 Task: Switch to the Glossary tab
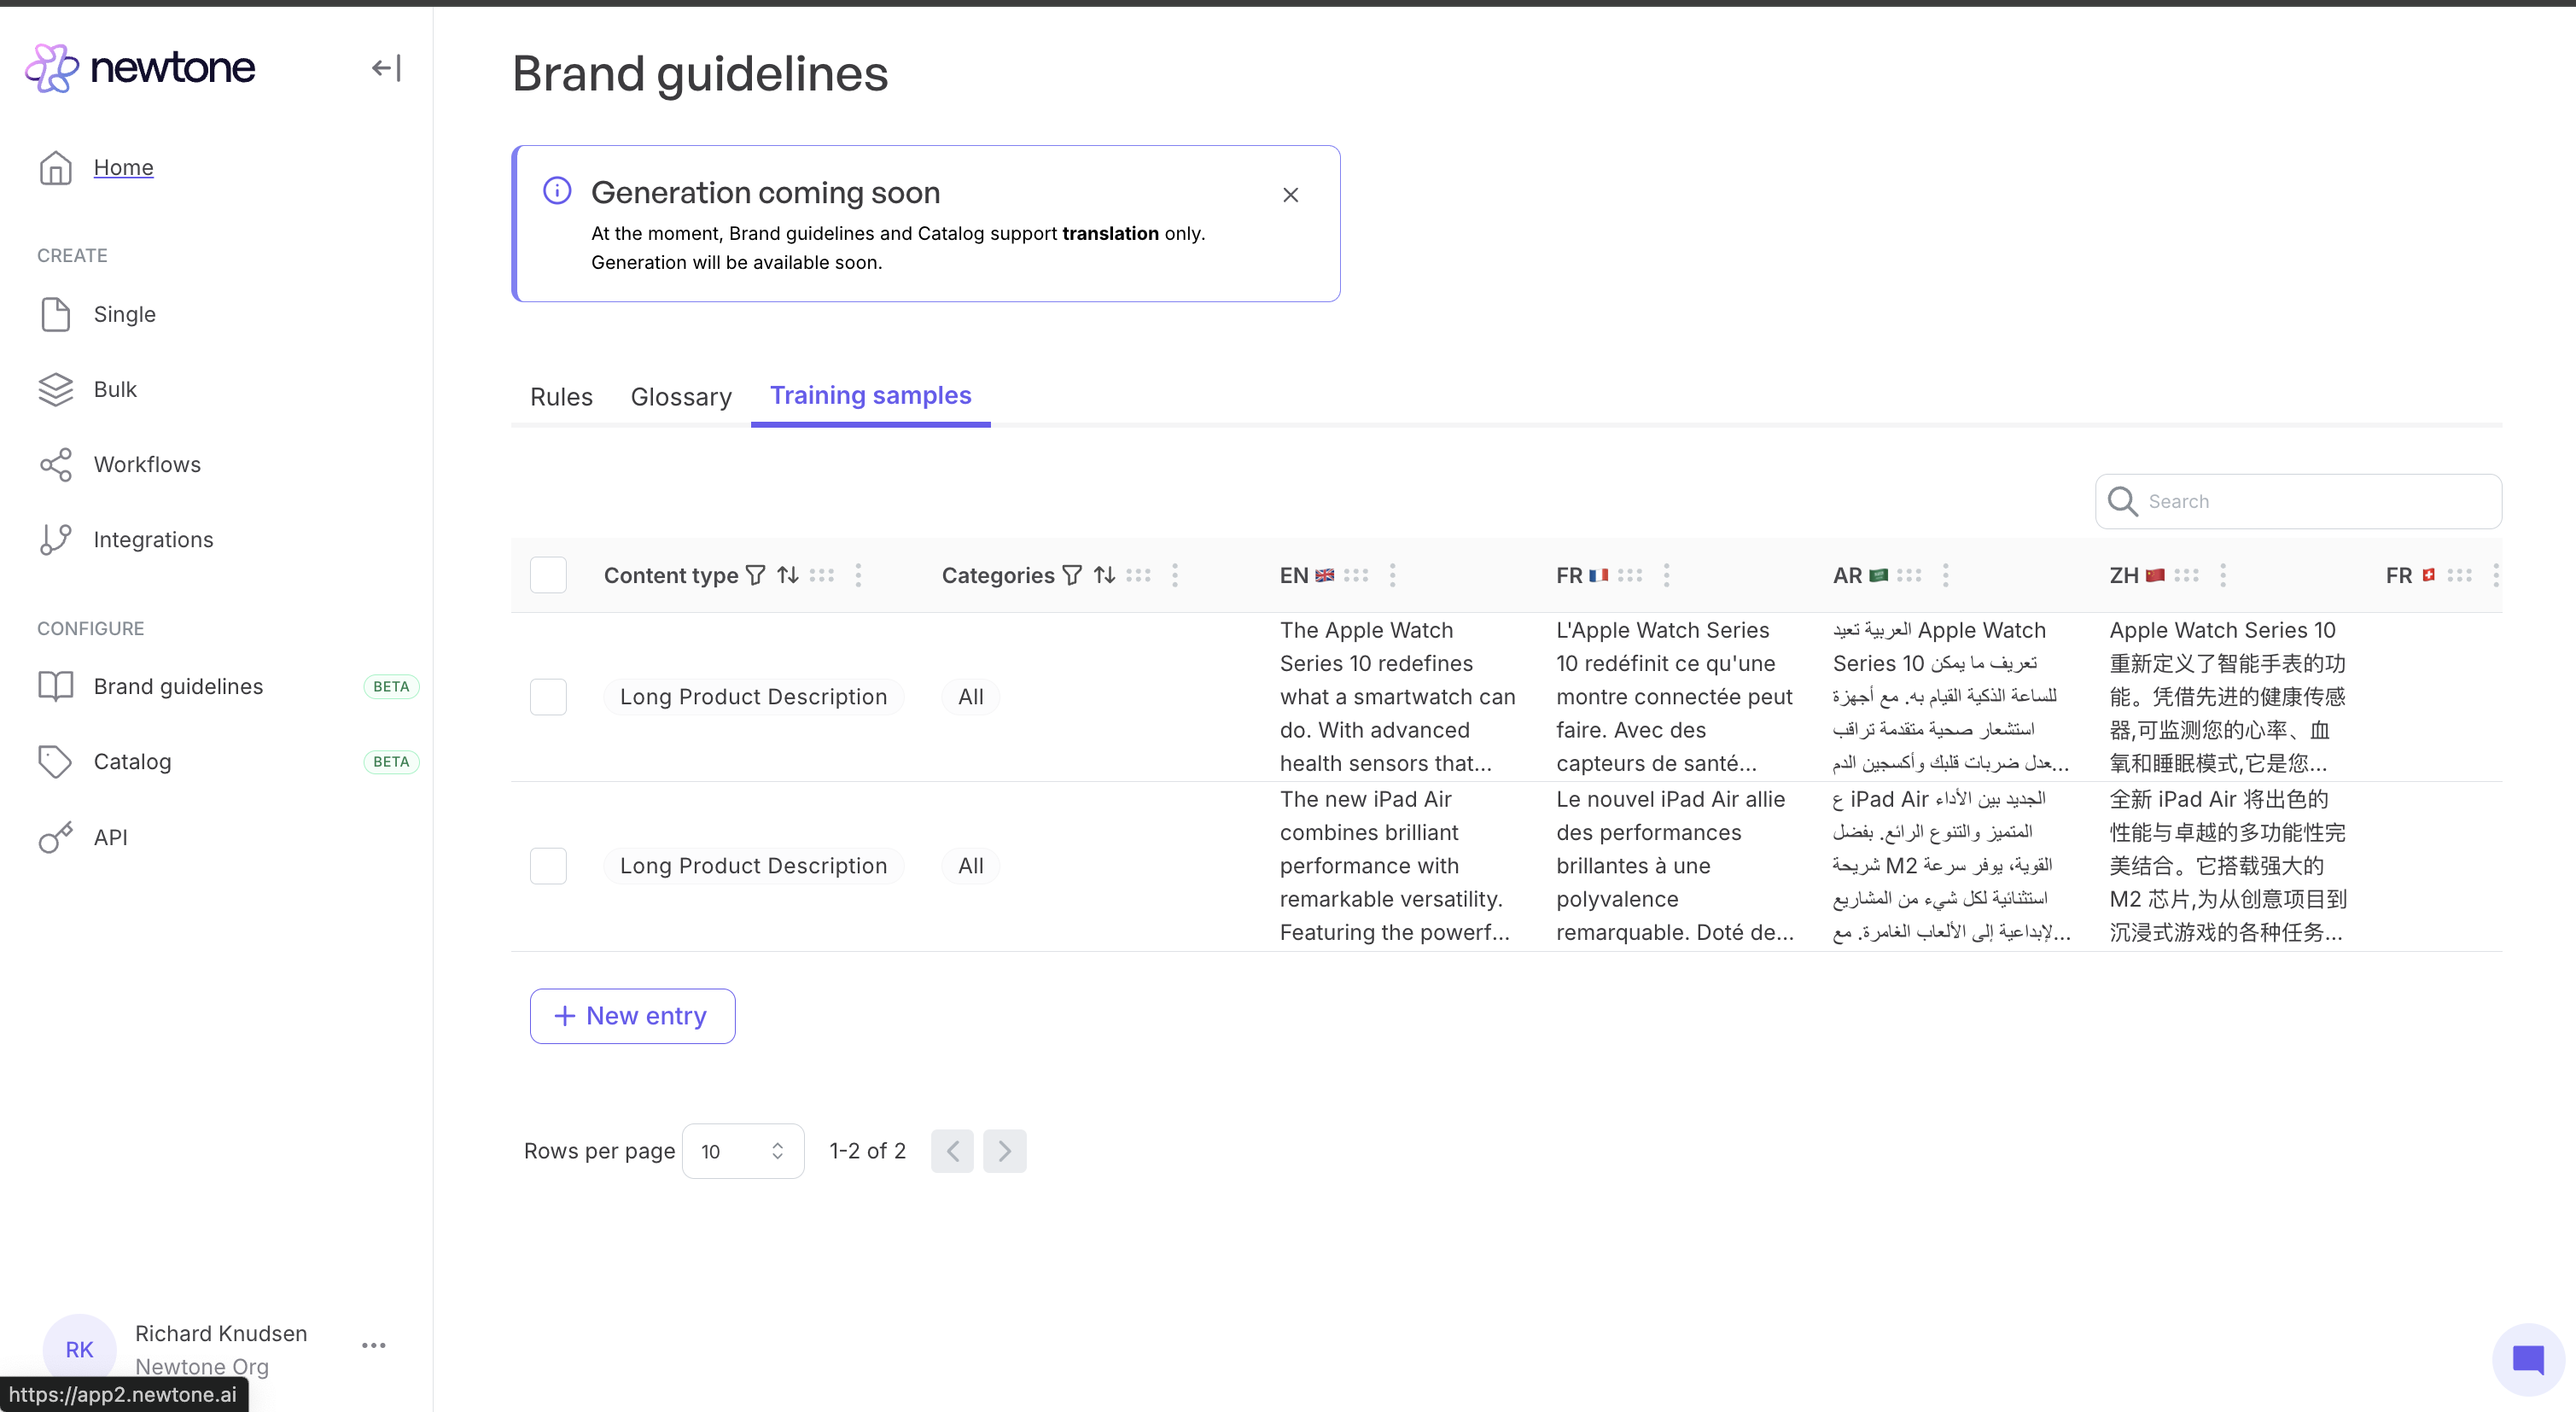(680, 396)
